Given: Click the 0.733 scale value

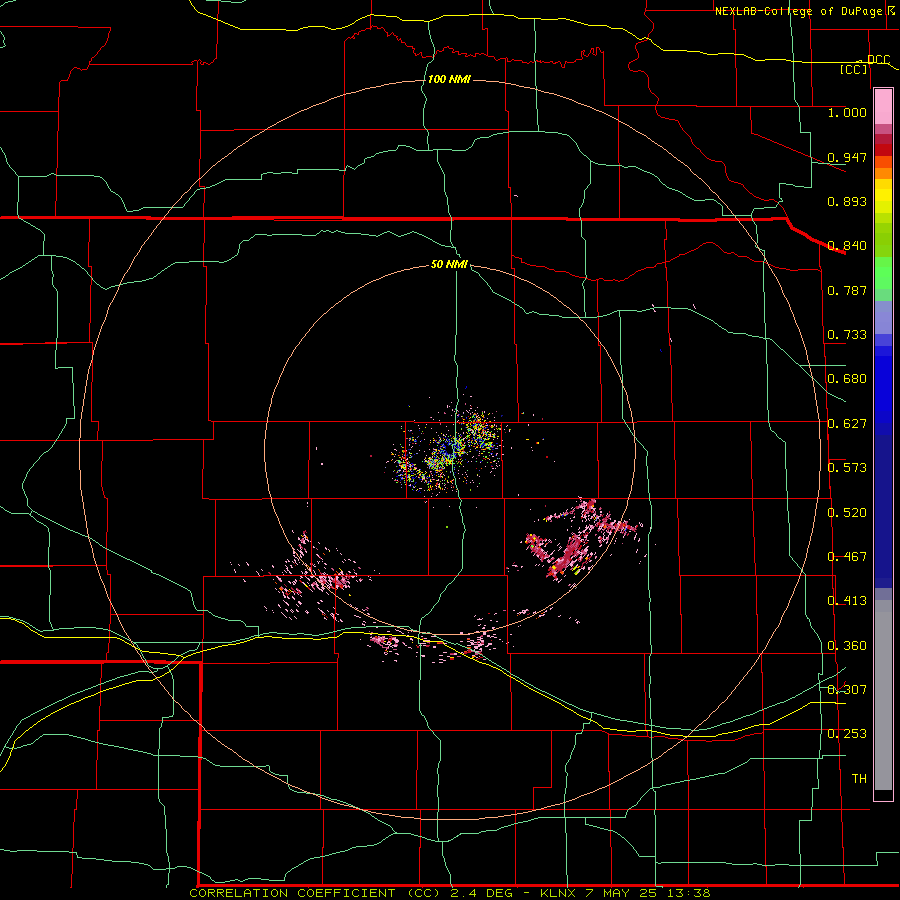Looking at the screenshot, I should 847,335.
